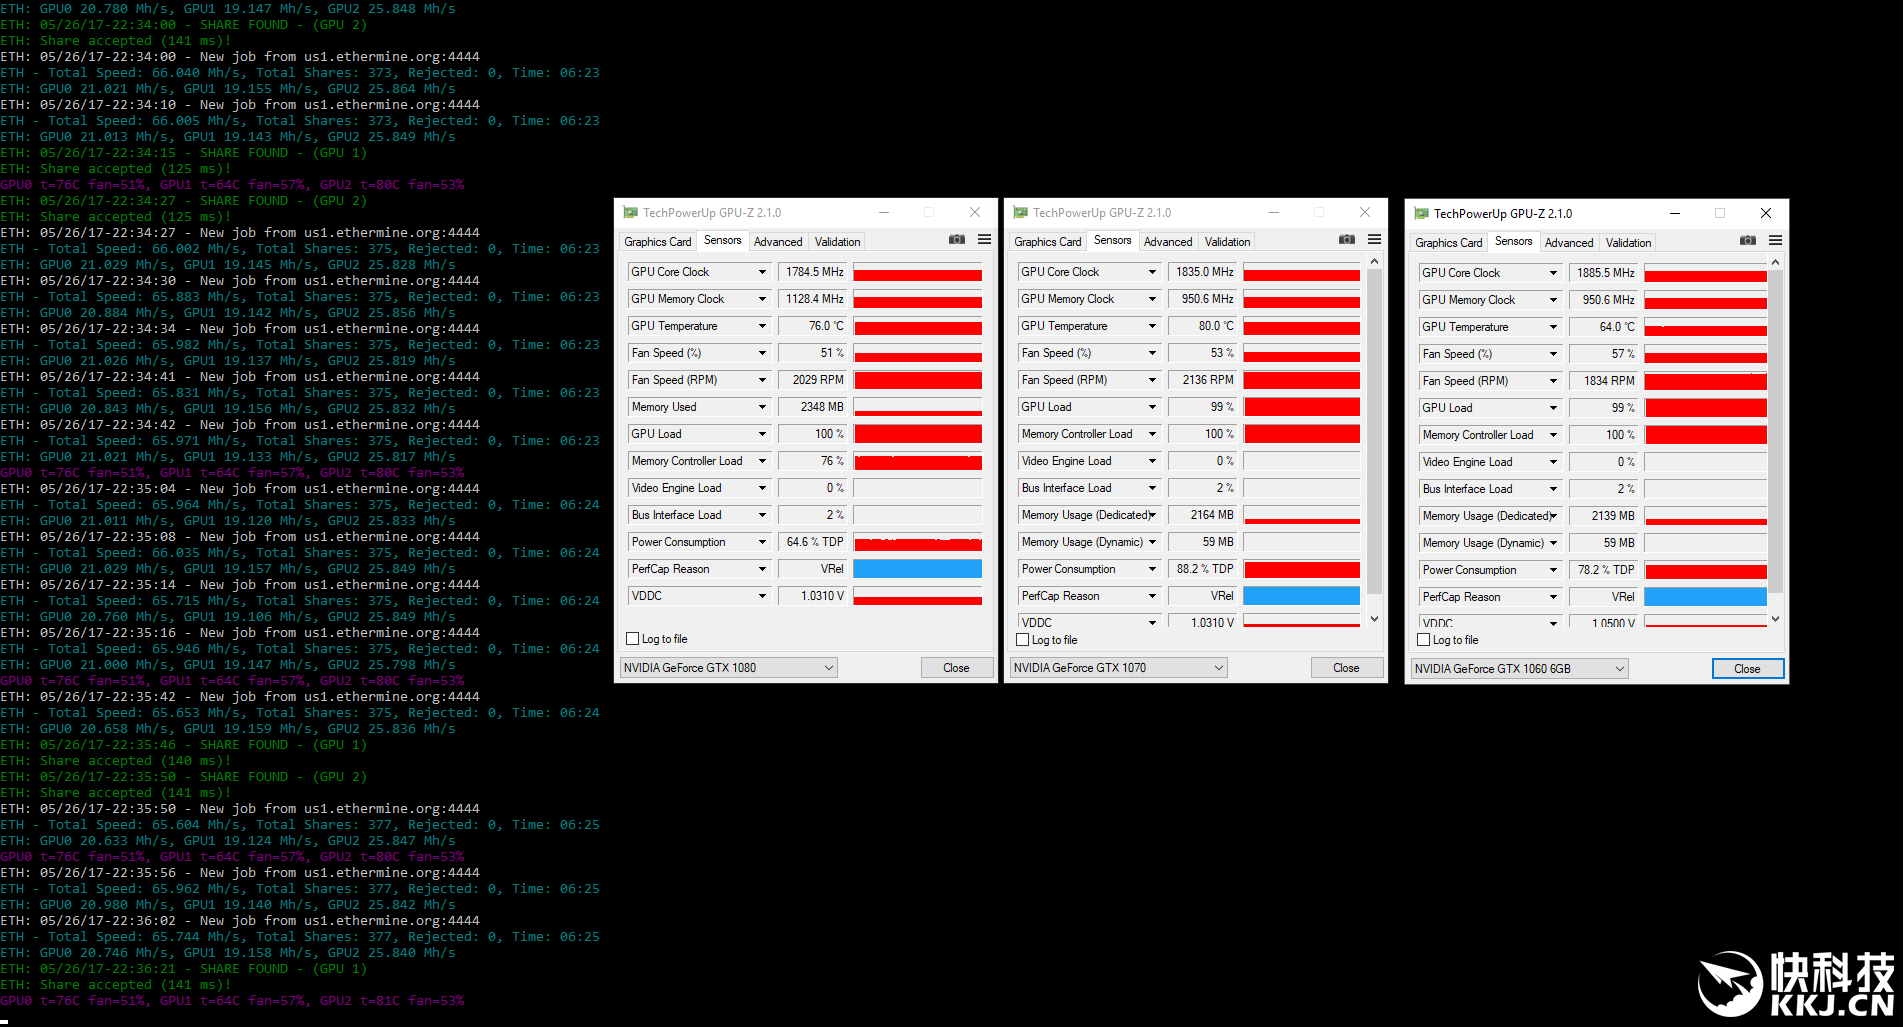Open the hamburger menu in GTX 1080 window
Screen dimensions: 1904x1027
click(x=984, y=240)
